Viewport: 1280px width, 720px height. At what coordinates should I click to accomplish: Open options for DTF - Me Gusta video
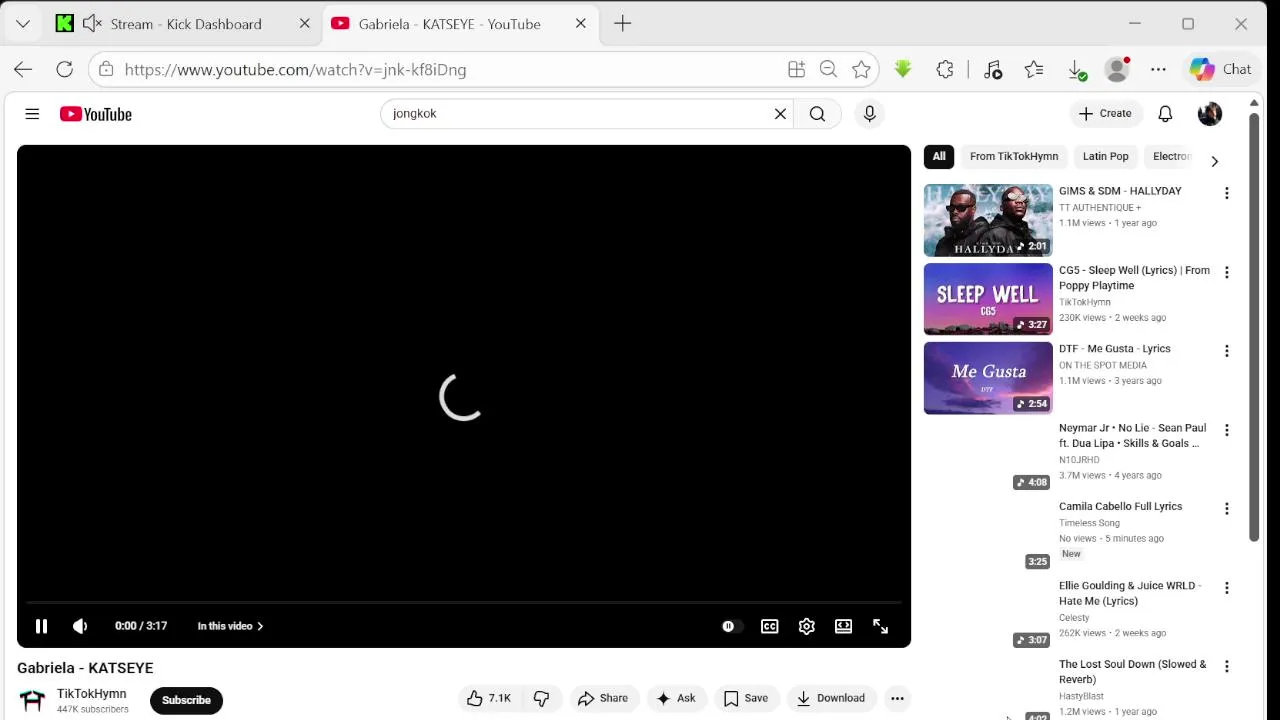[x=1226, y=351]
